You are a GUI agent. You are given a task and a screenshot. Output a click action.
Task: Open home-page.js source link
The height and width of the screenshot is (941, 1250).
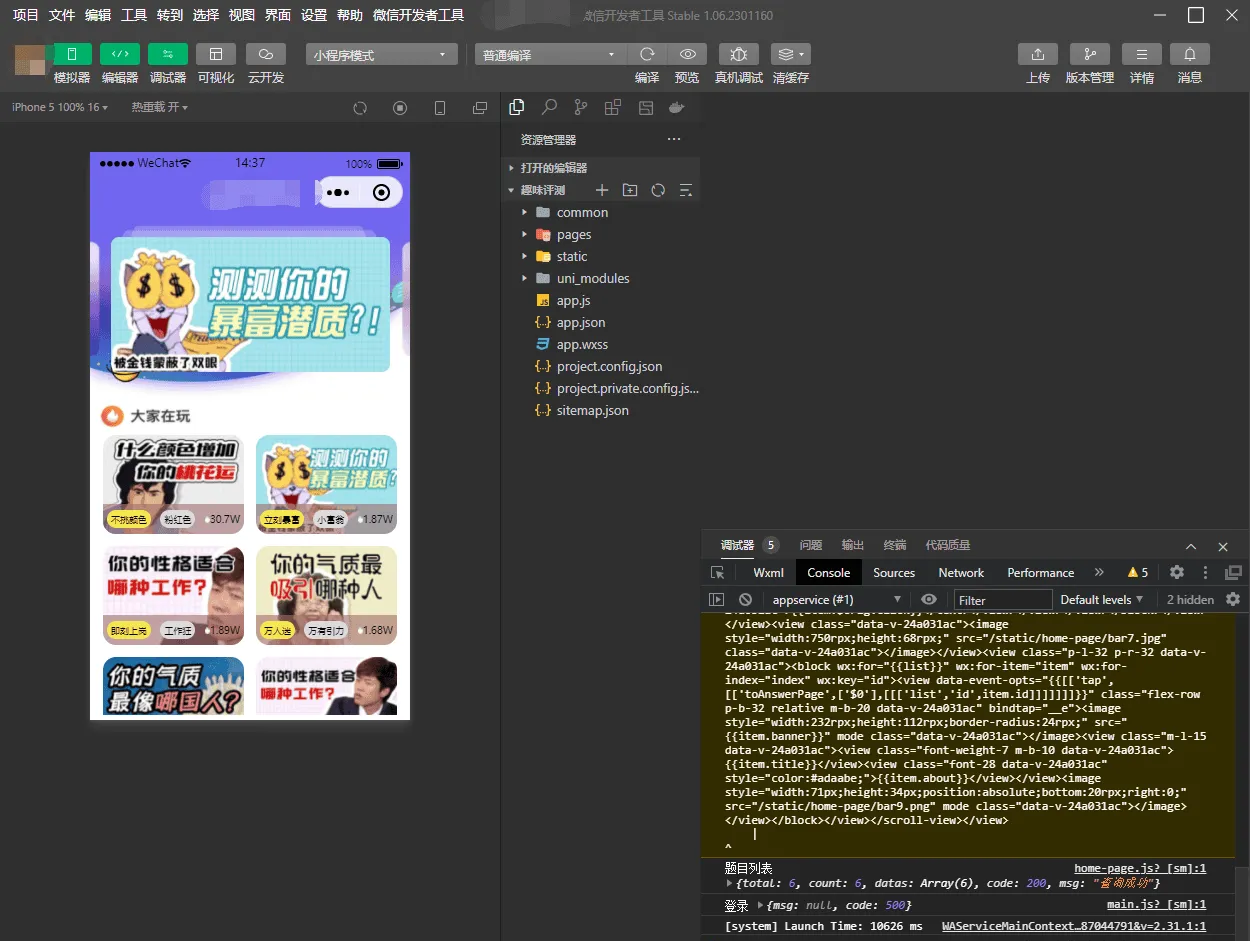click(x=1139, y=868)
